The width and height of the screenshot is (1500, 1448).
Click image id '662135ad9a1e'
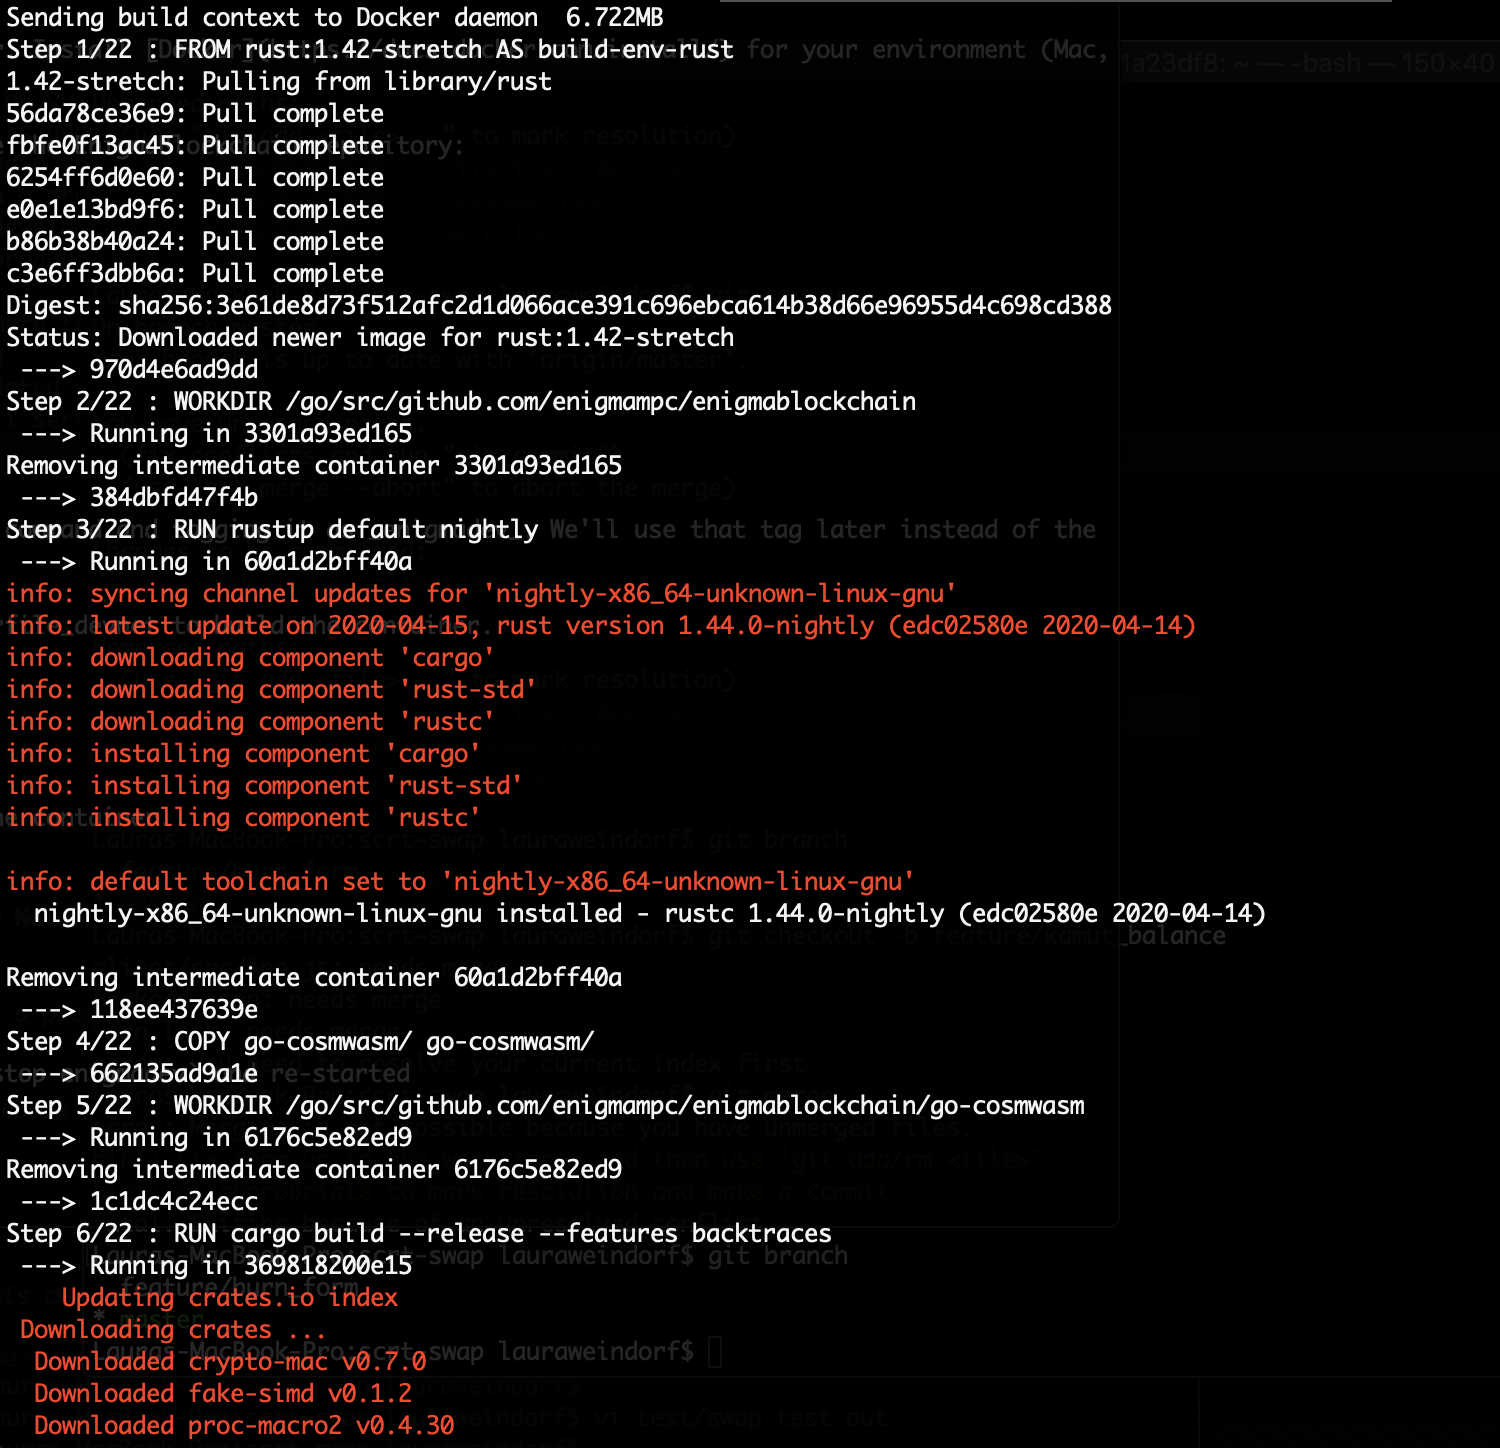174,1074
